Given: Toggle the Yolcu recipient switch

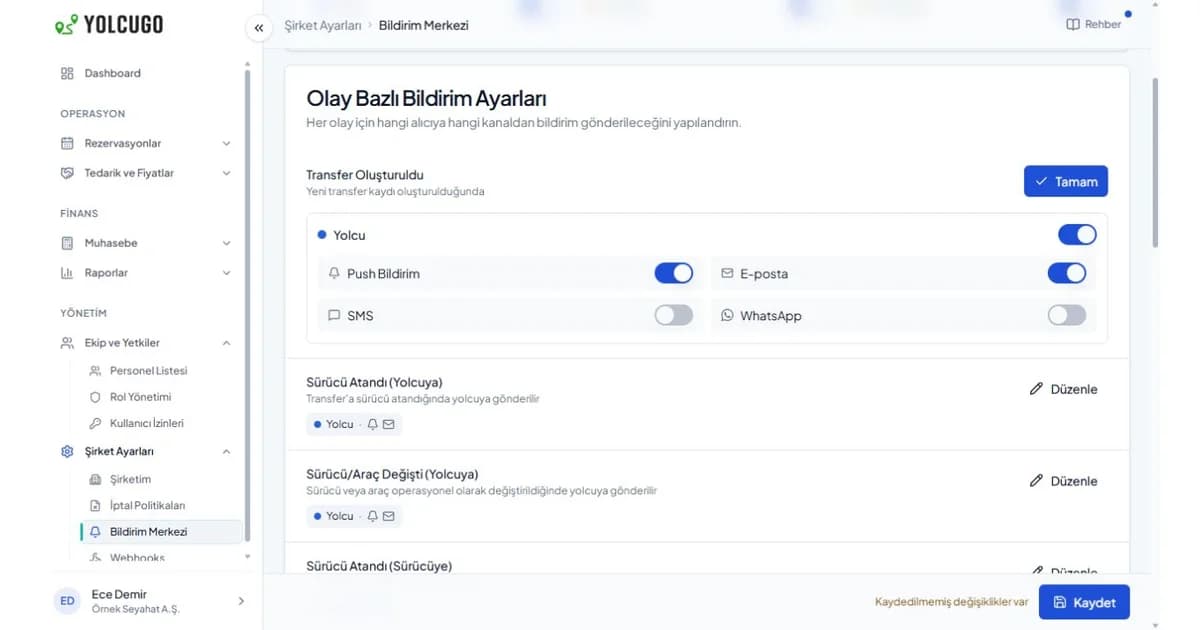Looking at the screenshot, I should [1077, 235].
